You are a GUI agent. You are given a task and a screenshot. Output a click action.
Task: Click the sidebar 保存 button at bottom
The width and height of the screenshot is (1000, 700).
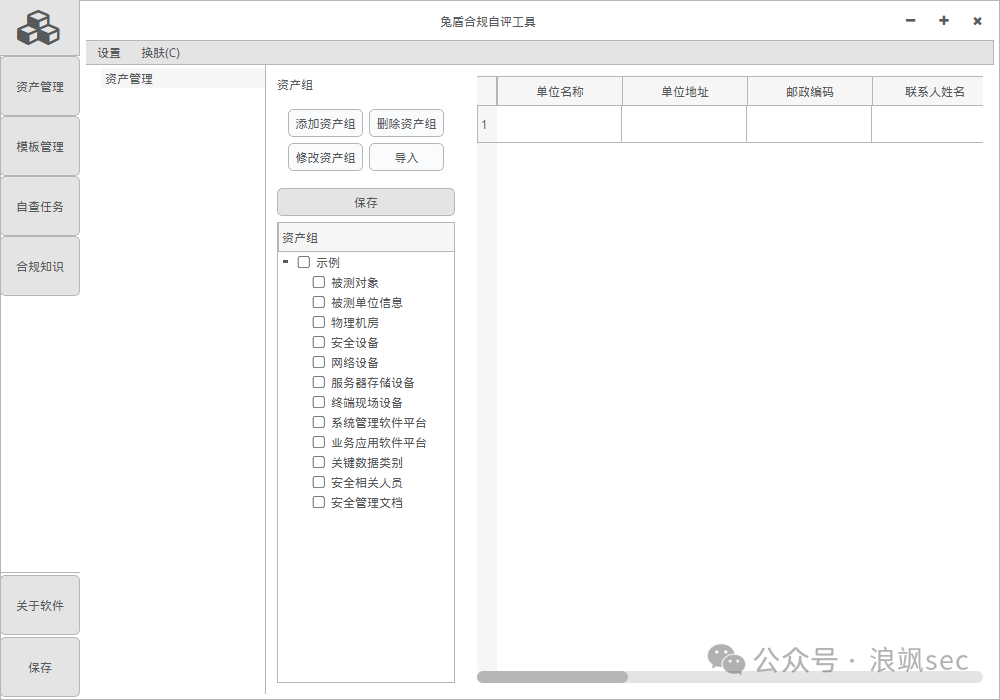click(40, 667)
